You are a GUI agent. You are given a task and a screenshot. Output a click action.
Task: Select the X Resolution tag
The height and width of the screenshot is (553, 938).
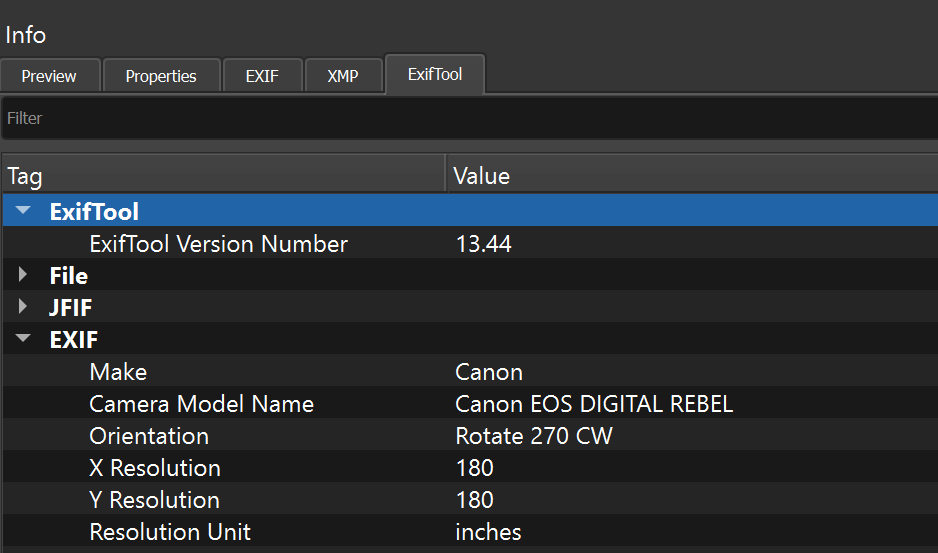point(155,468)
